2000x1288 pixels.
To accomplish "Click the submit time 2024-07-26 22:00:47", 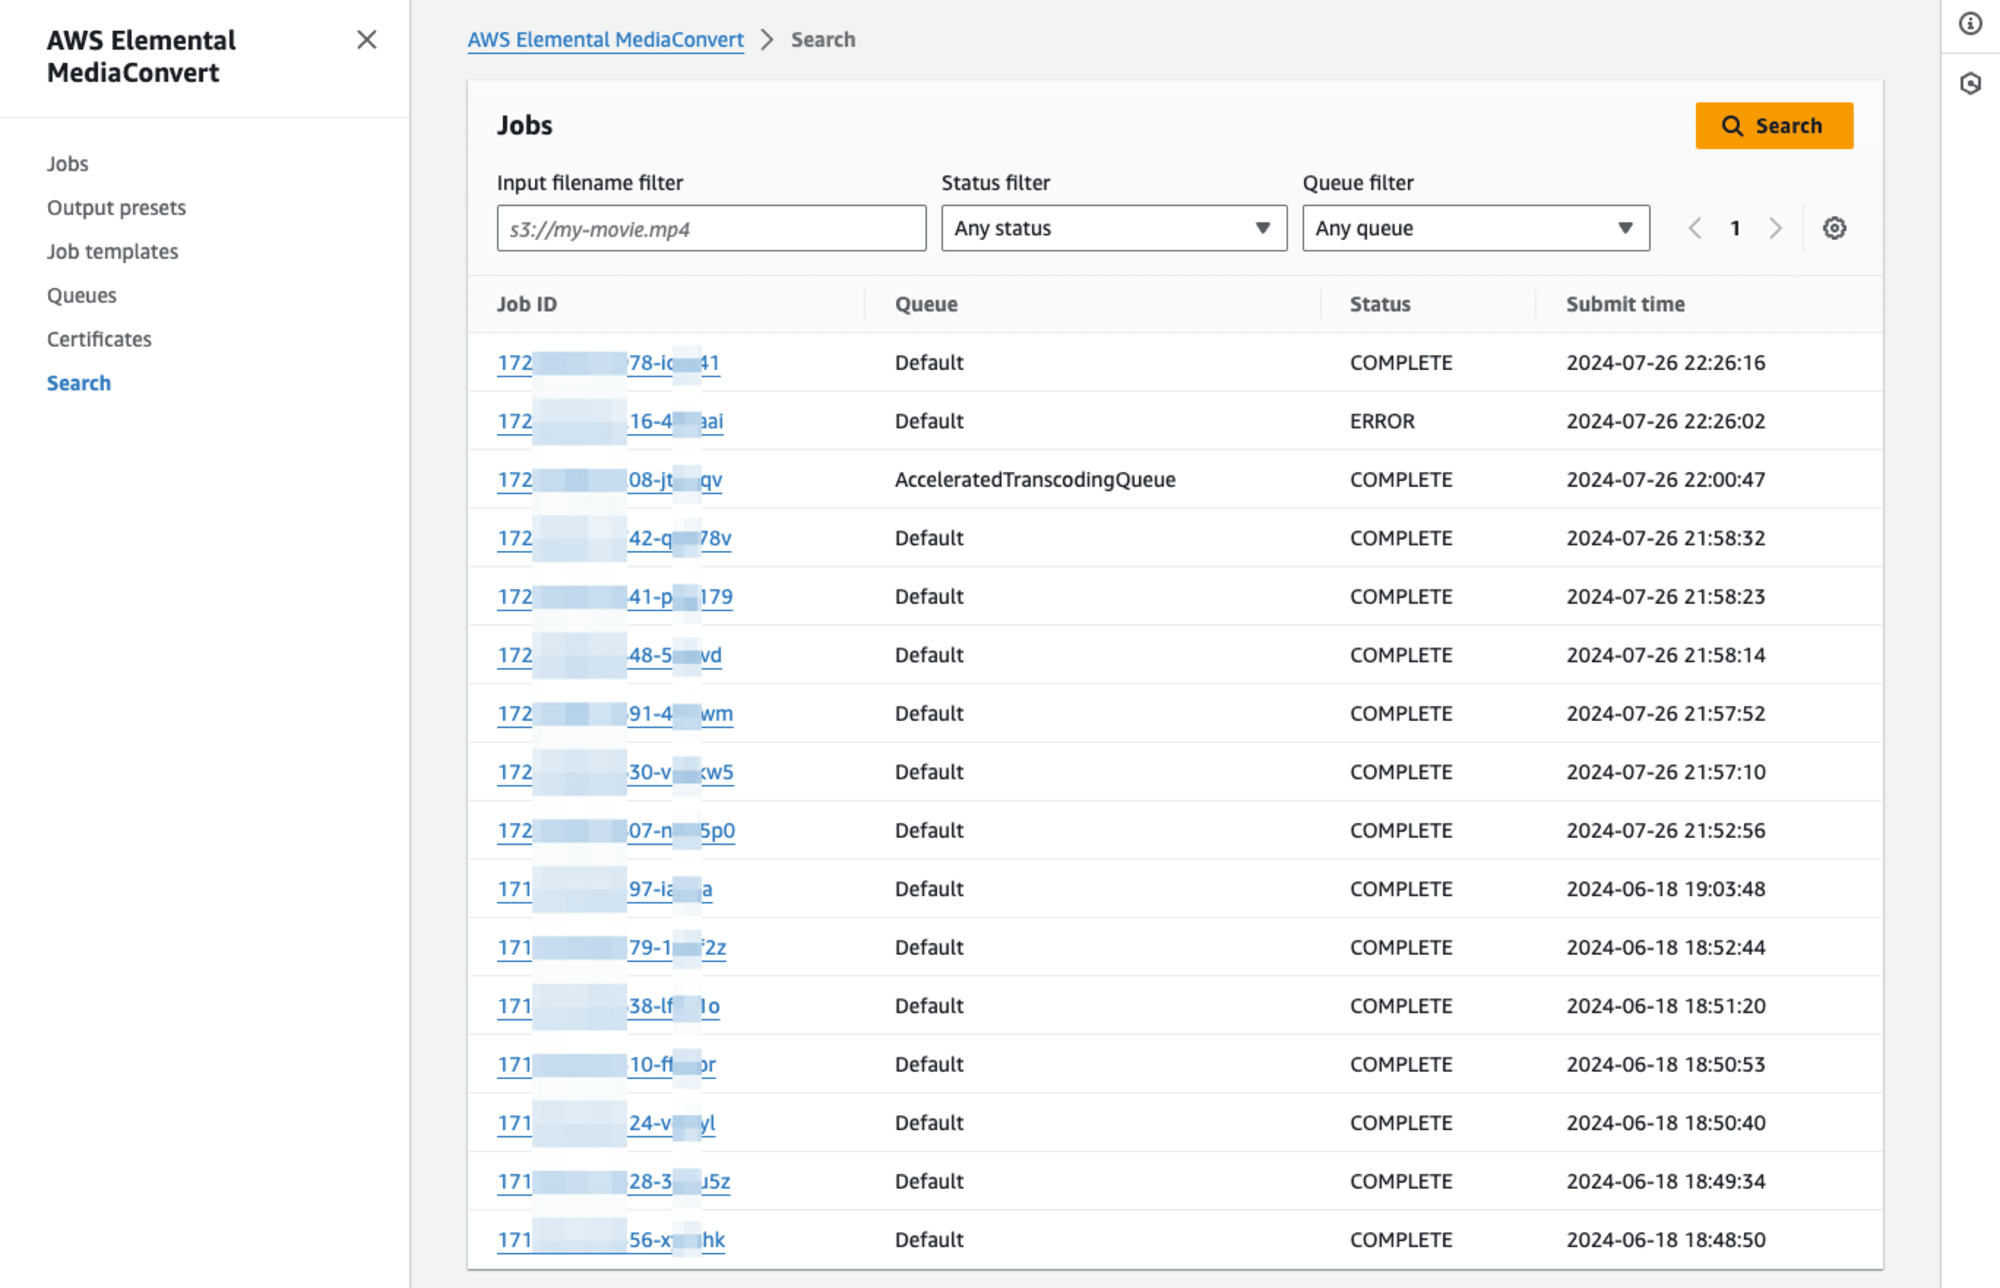I will (1665, 480).
